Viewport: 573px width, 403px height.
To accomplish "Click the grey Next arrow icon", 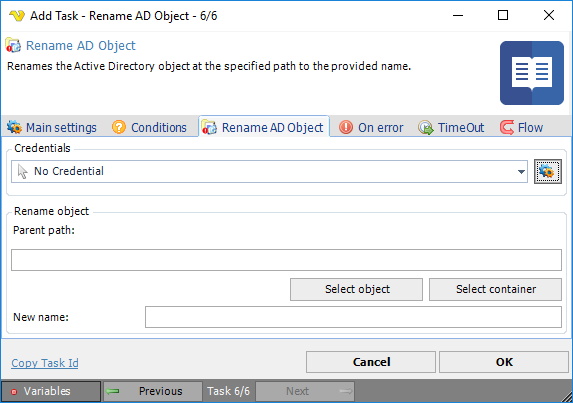I will tap(345, 391).
